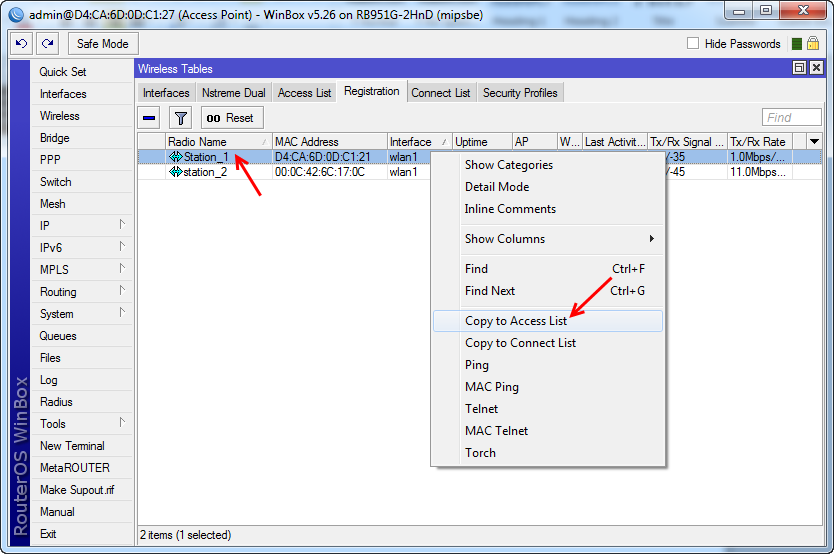Screen dimensions: 834x554
Task: Click the Reset counters button
Action: pyautogui.click(x=232, y=117)
